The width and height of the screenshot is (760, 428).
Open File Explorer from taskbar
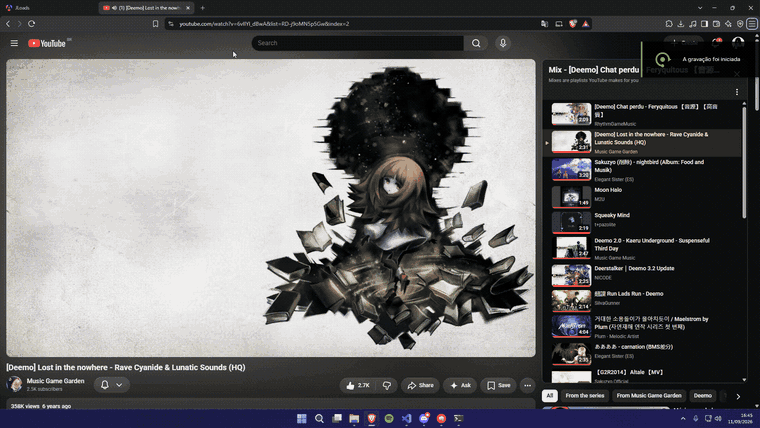pyautogui.click(x=354, y=418)
